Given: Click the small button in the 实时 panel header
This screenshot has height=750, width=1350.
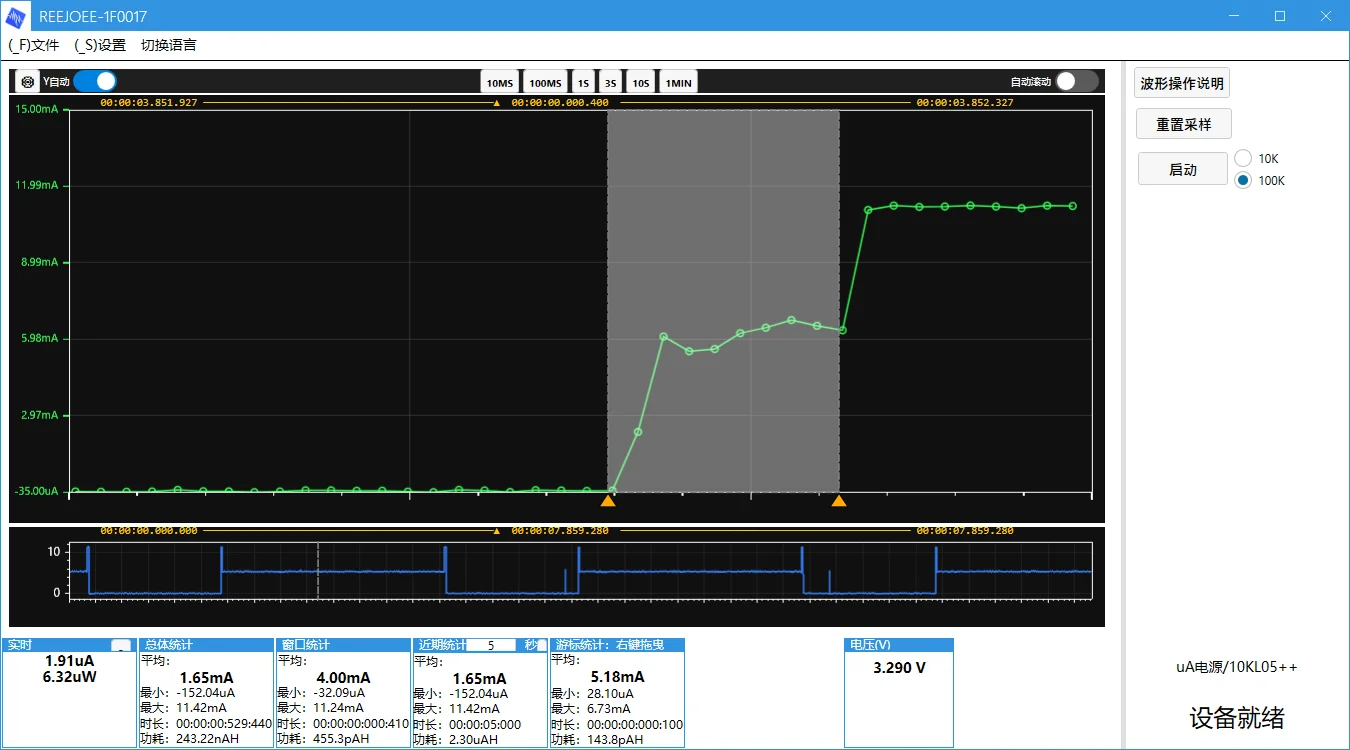Looking at the screenshot, I should [x=121, y=645].
